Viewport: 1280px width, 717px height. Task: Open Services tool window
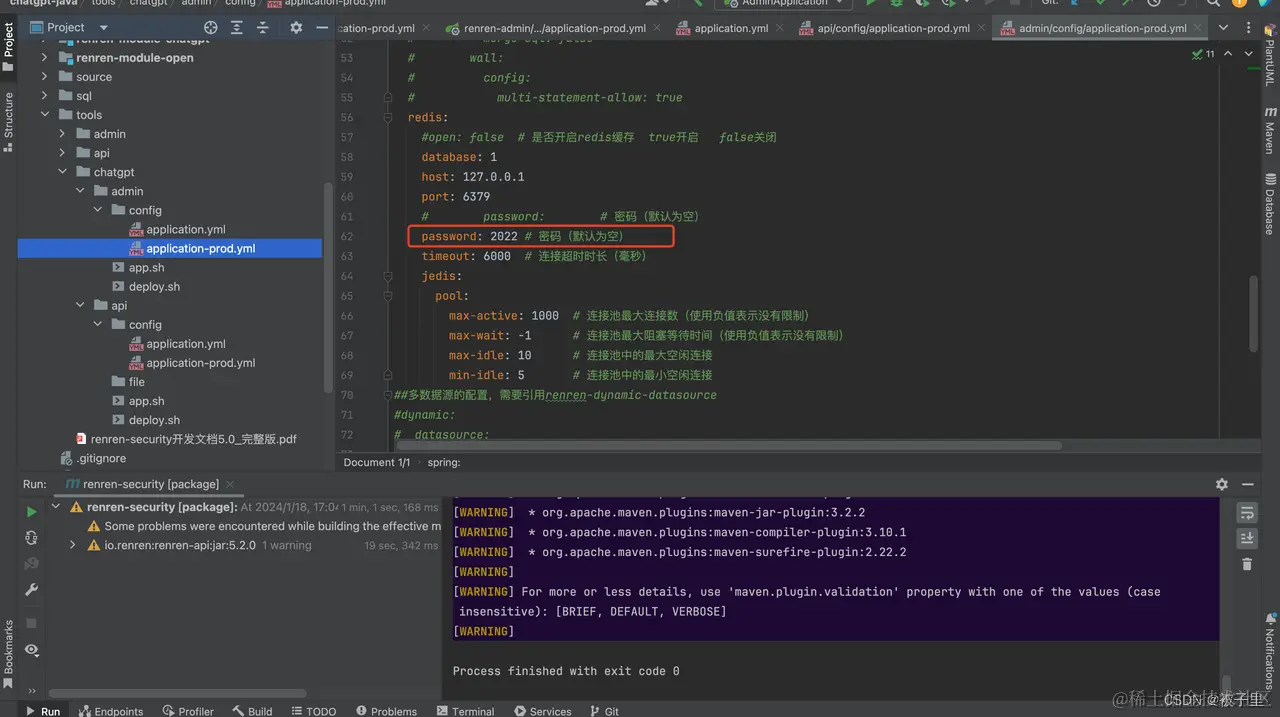(542, 711)
